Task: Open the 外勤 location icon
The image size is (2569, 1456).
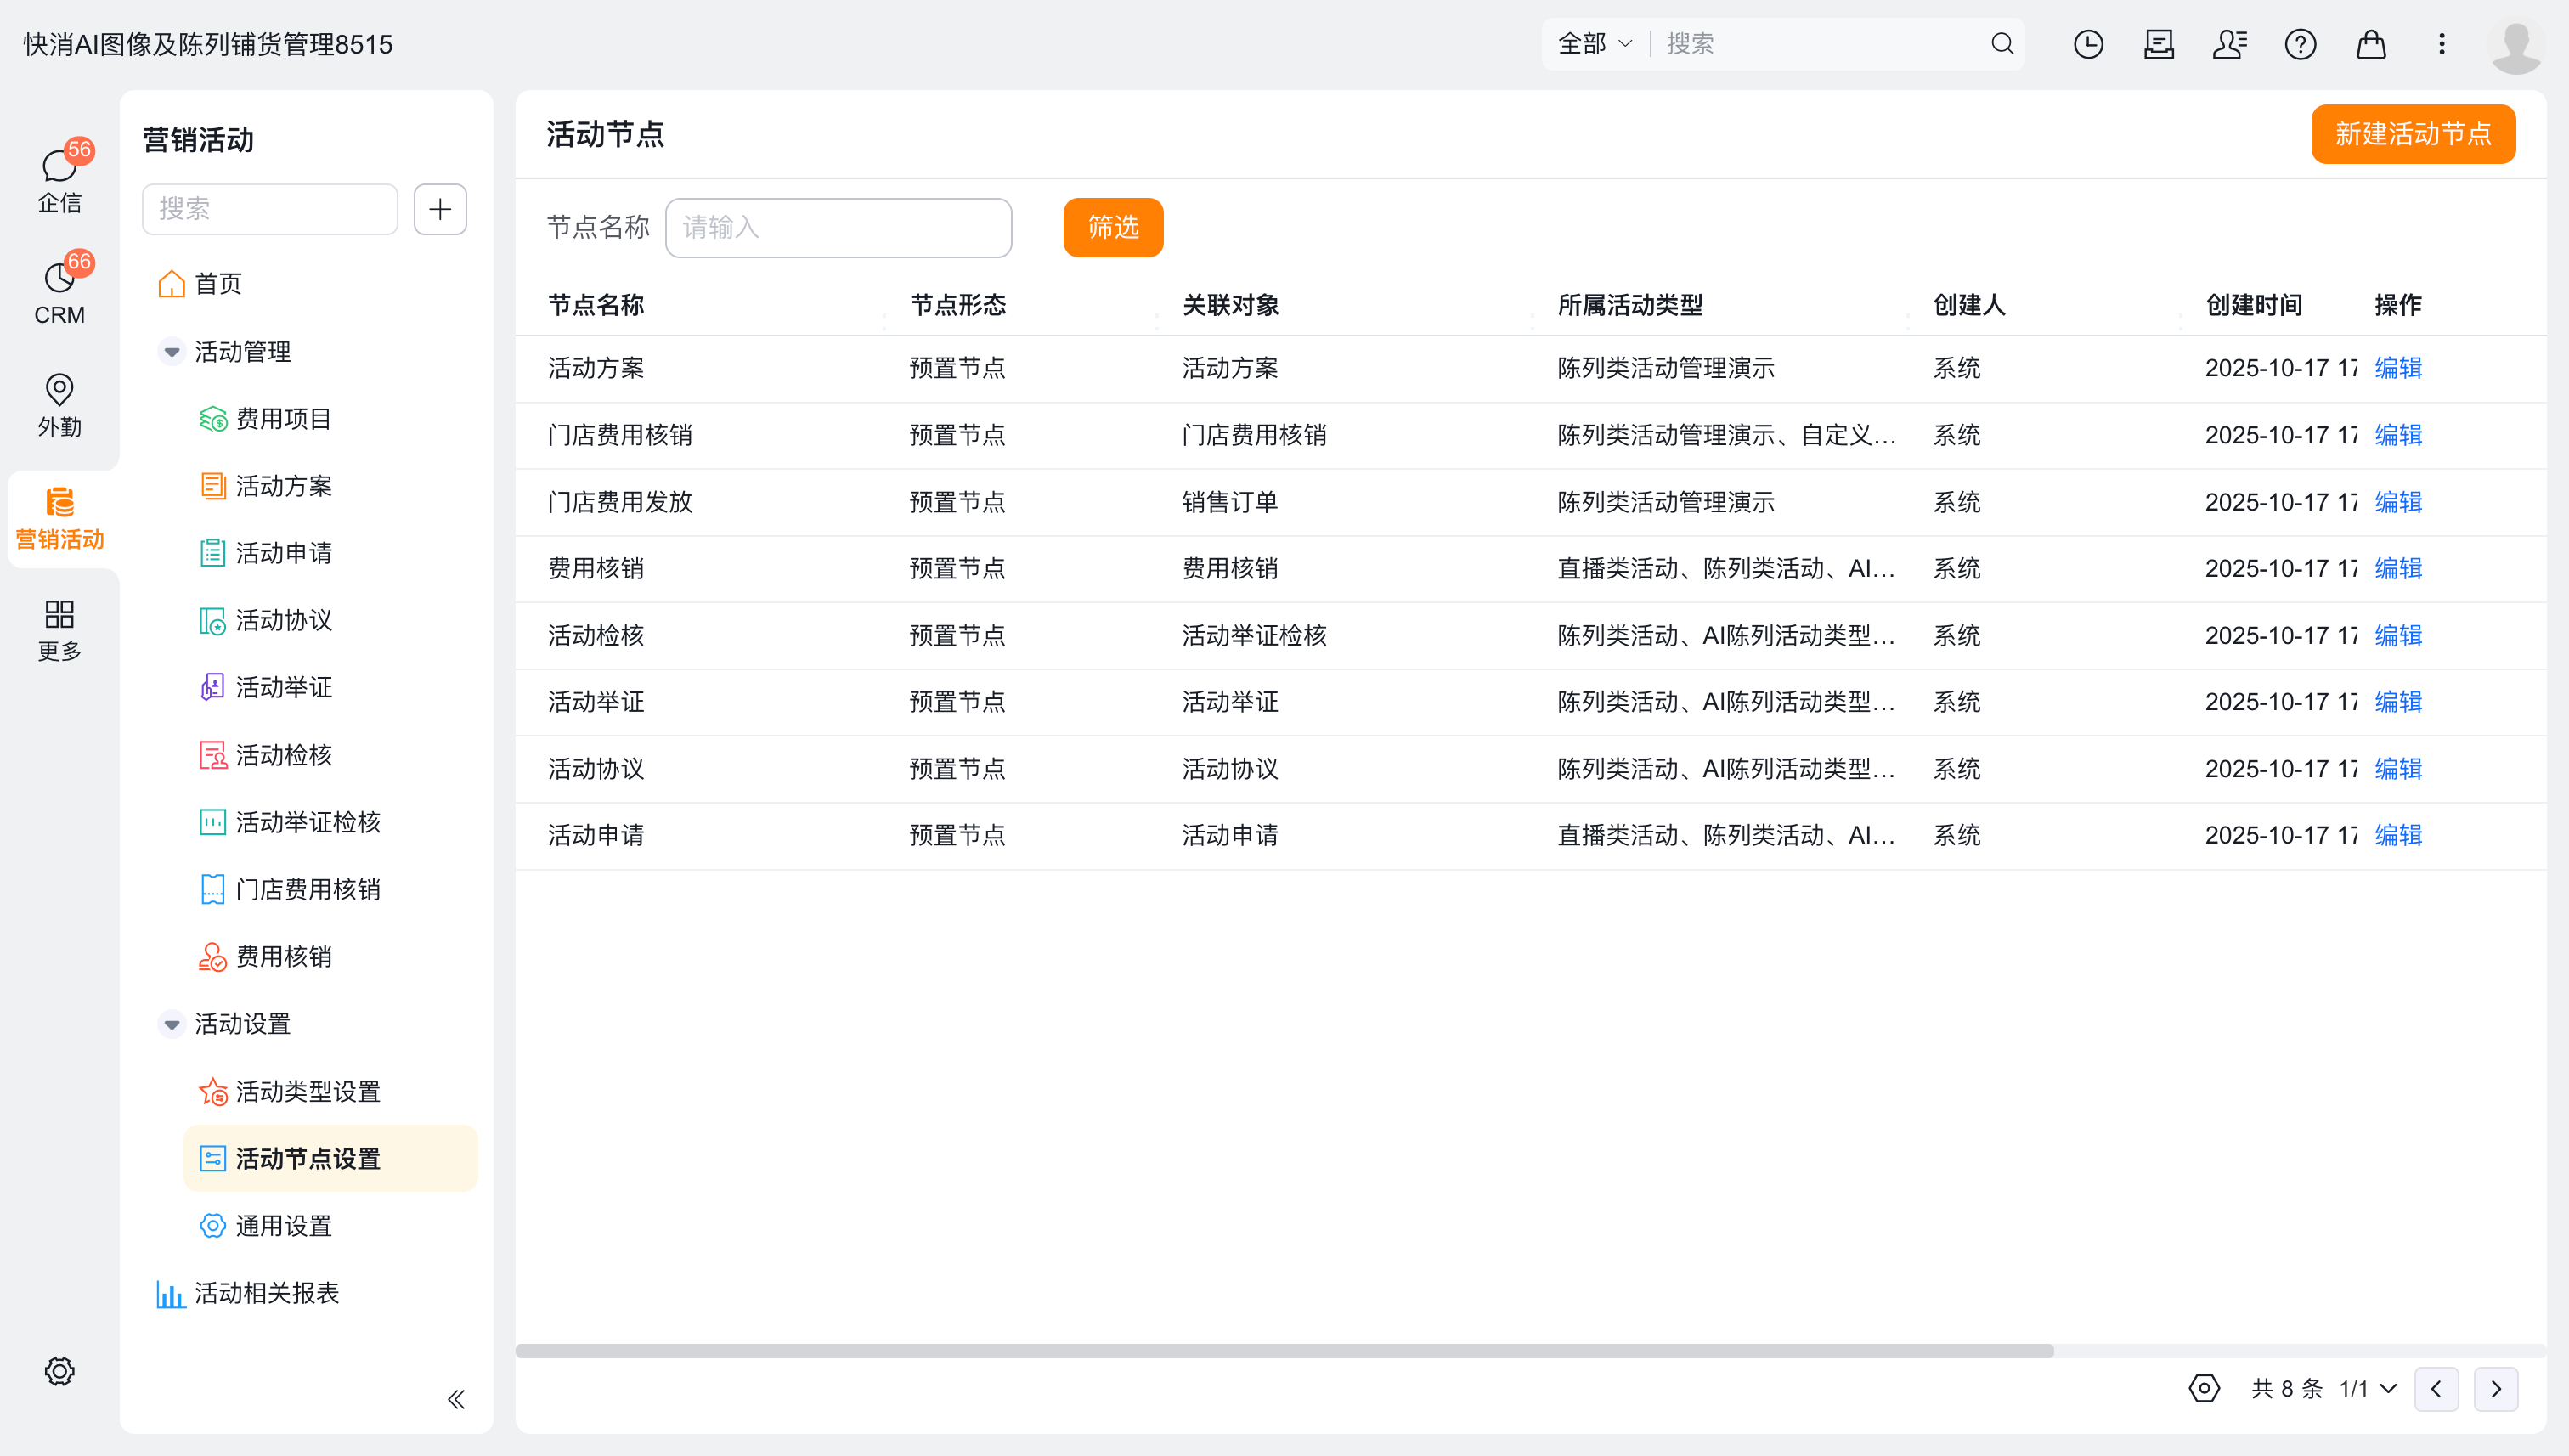Action: click(x=60, y=405)
